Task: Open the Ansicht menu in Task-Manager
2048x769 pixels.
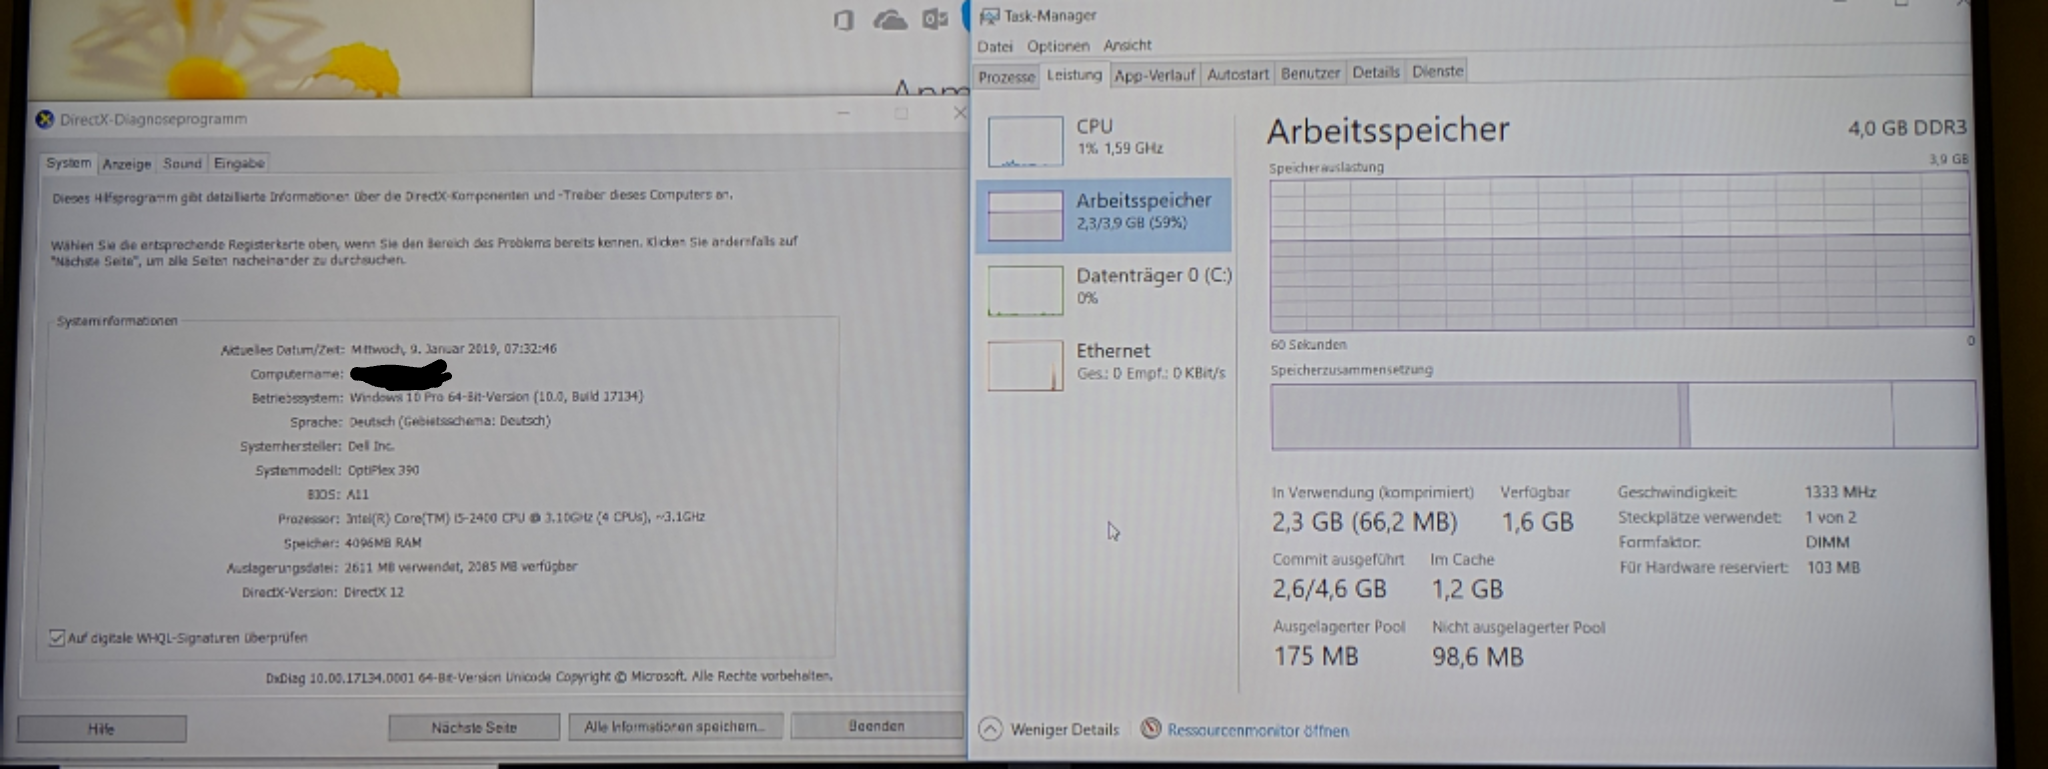Action: (1127, 45)
